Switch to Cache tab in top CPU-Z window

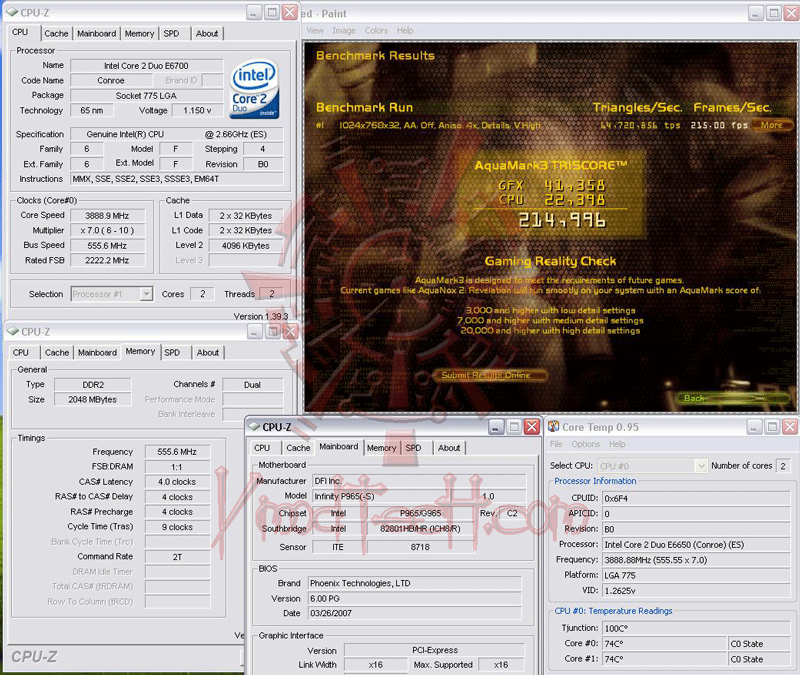tap(56, 34)
